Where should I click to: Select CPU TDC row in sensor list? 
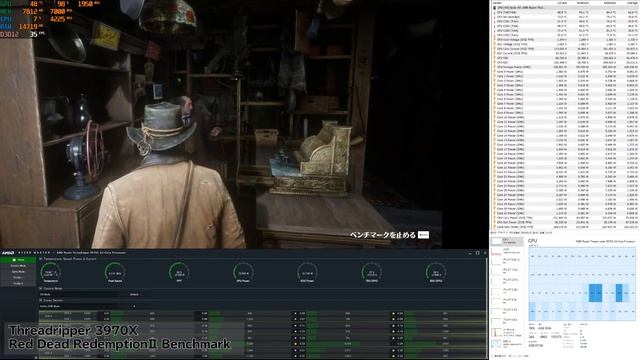click(x=565, y=58)
